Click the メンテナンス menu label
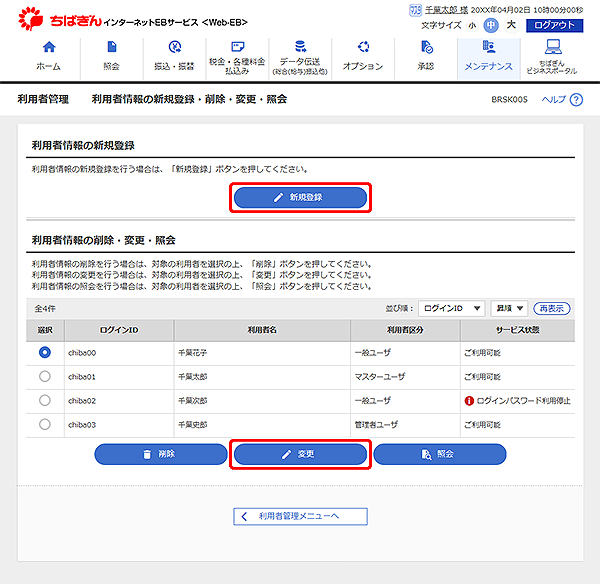Viewport: 600px width, 584px height. coord(489,66)
